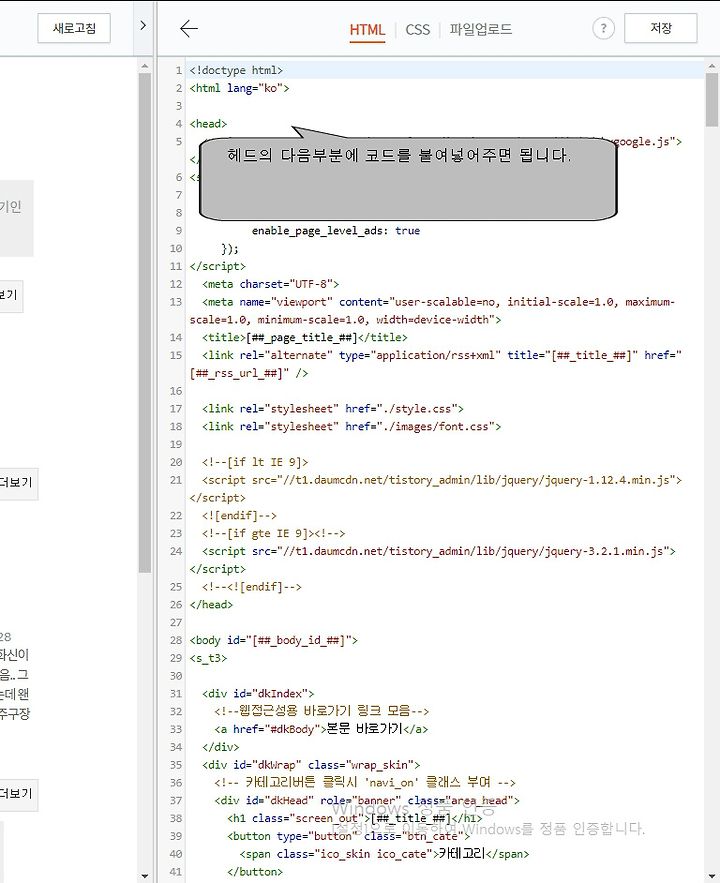720x883 pixels.
Task: Click the <!--[if gte IE 9]> line
Action: [274, 534]
